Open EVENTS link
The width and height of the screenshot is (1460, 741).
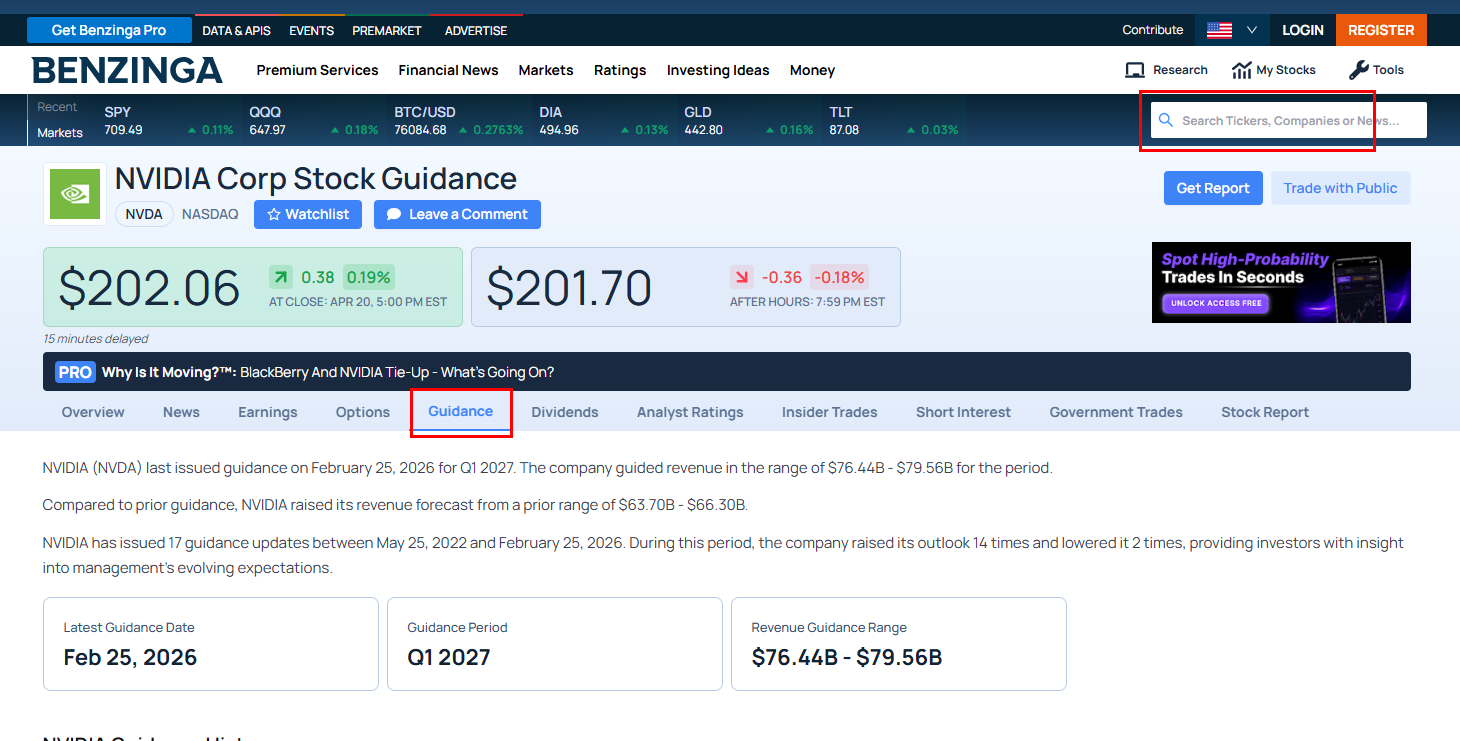point(311,31)
